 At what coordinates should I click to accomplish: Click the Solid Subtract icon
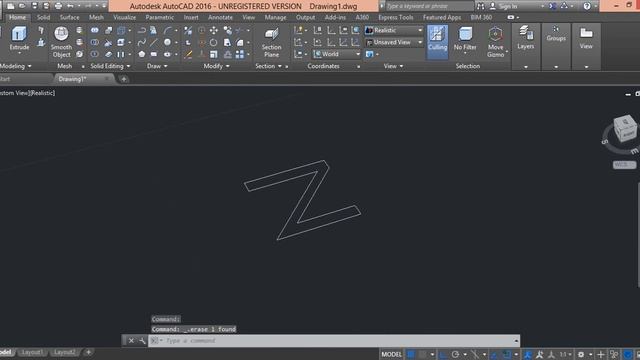click(x=94, y=42)
